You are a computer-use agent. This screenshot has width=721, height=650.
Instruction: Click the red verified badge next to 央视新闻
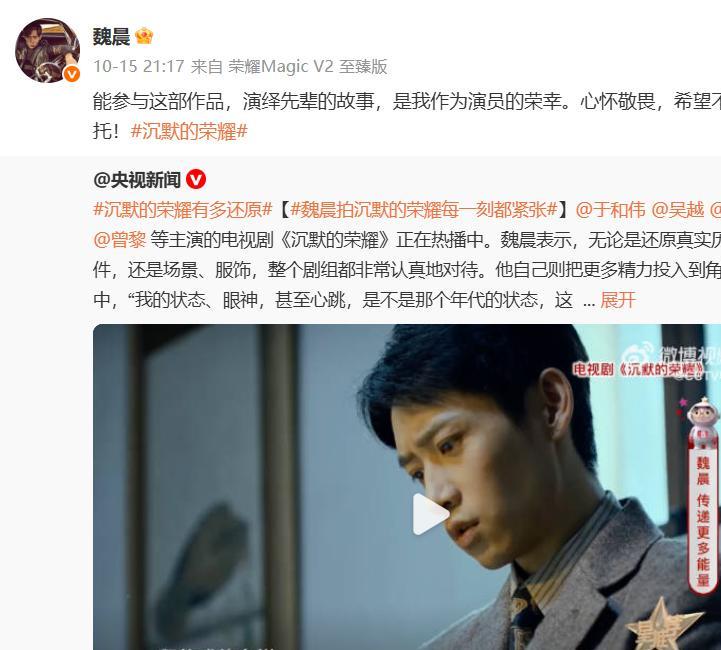coord(196,179)
